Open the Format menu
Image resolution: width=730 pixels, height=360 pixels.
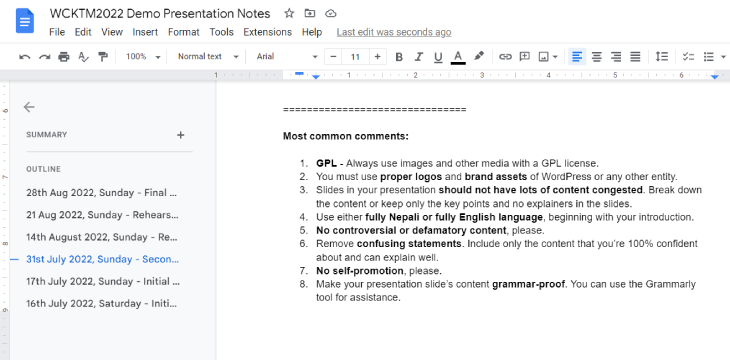(x=183, y=32)
